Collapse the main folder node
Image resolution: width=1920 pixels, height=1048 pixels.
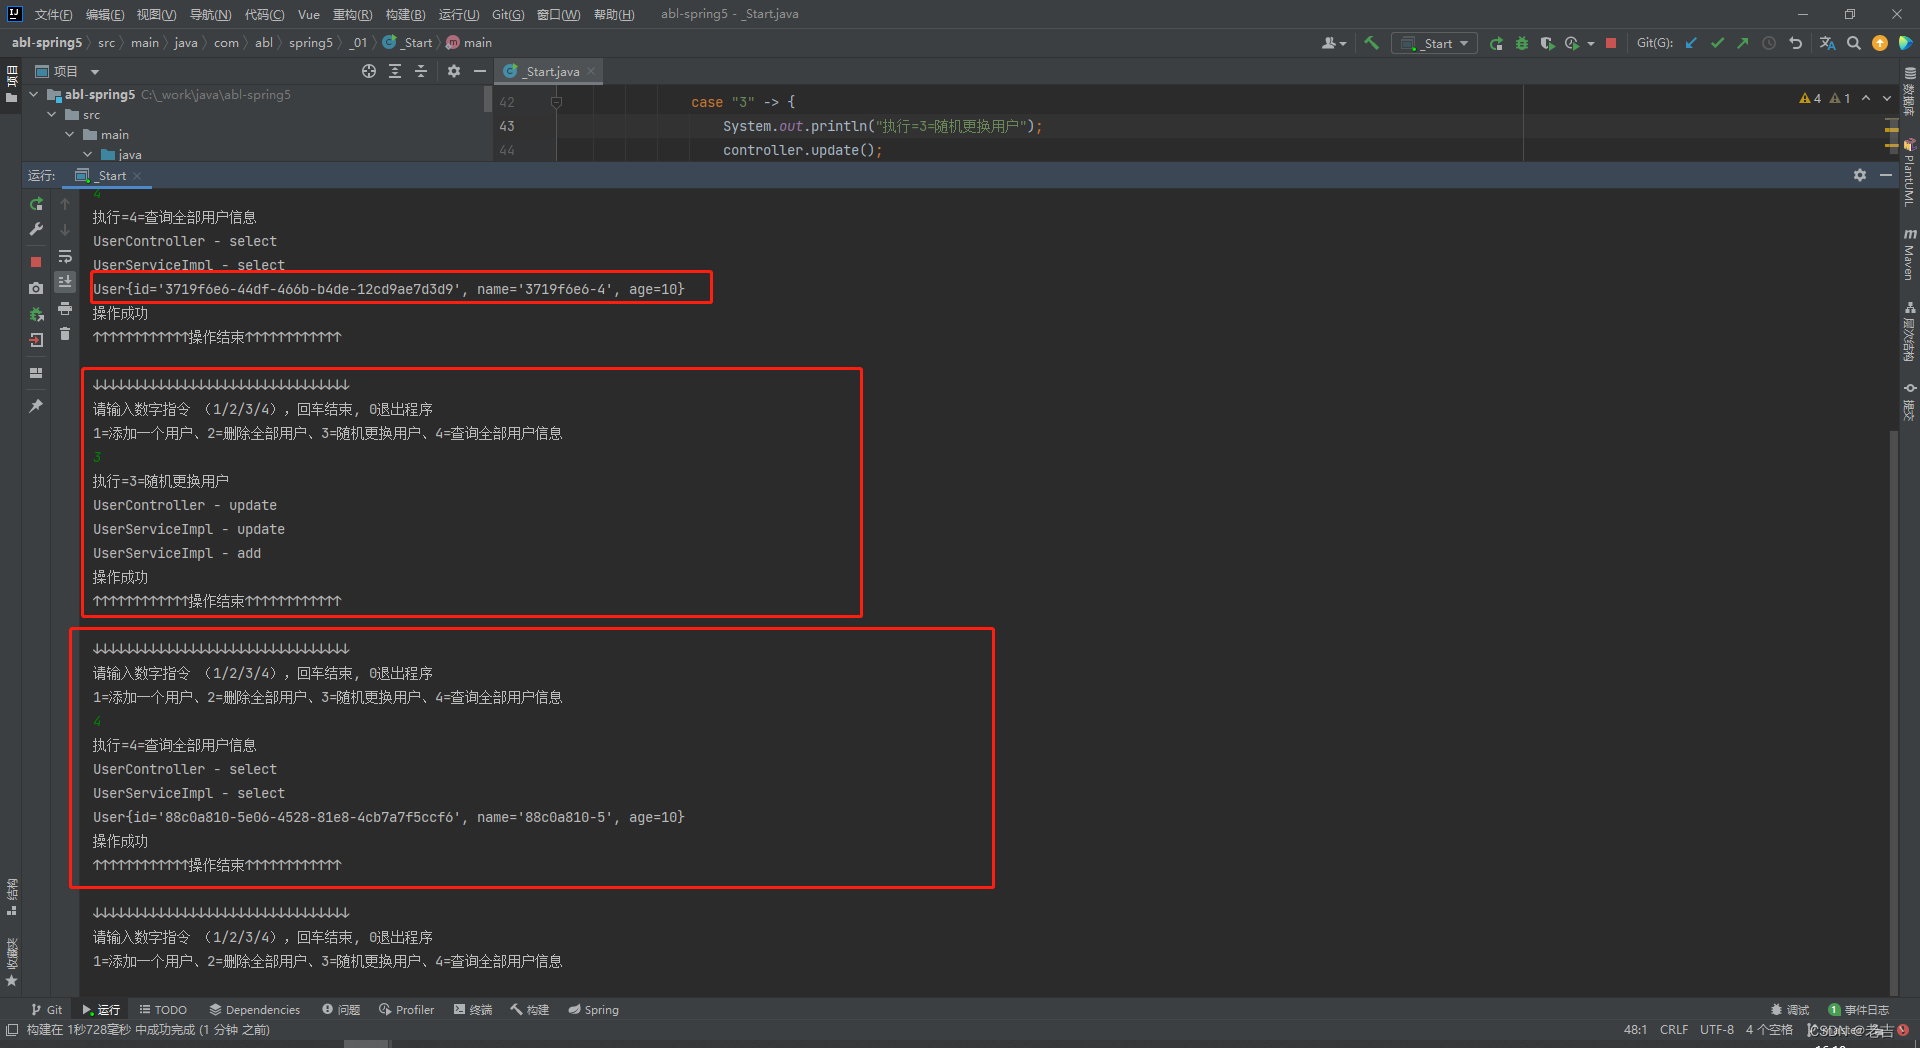(70, 134)
